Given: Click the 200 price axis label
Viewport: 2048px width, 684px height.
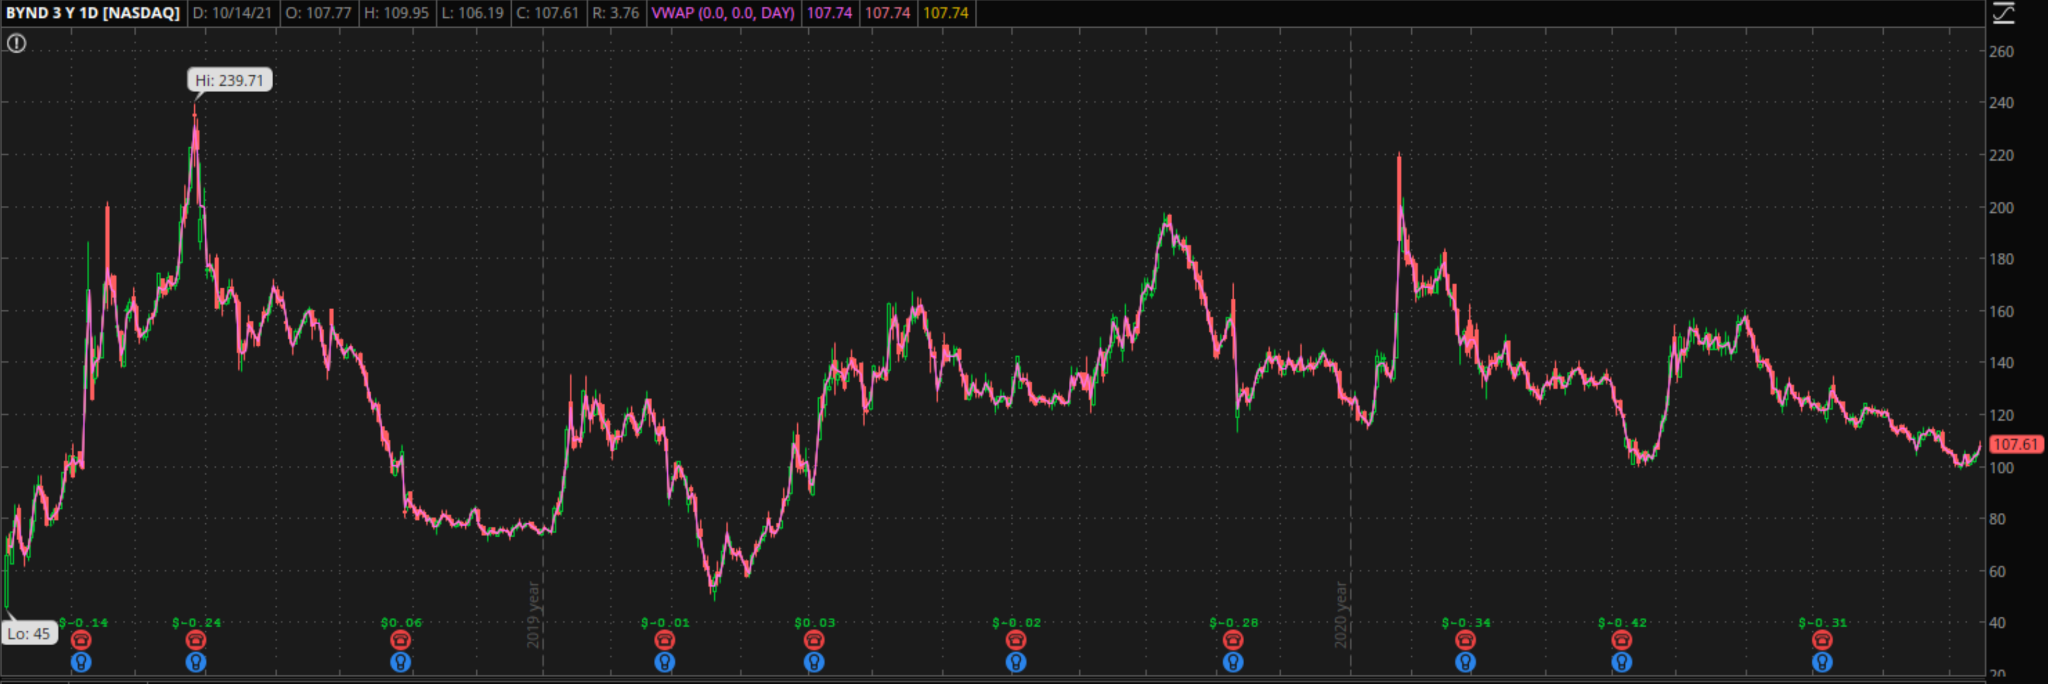Looking at the screenshot, I should click(x=2002, y=208).
